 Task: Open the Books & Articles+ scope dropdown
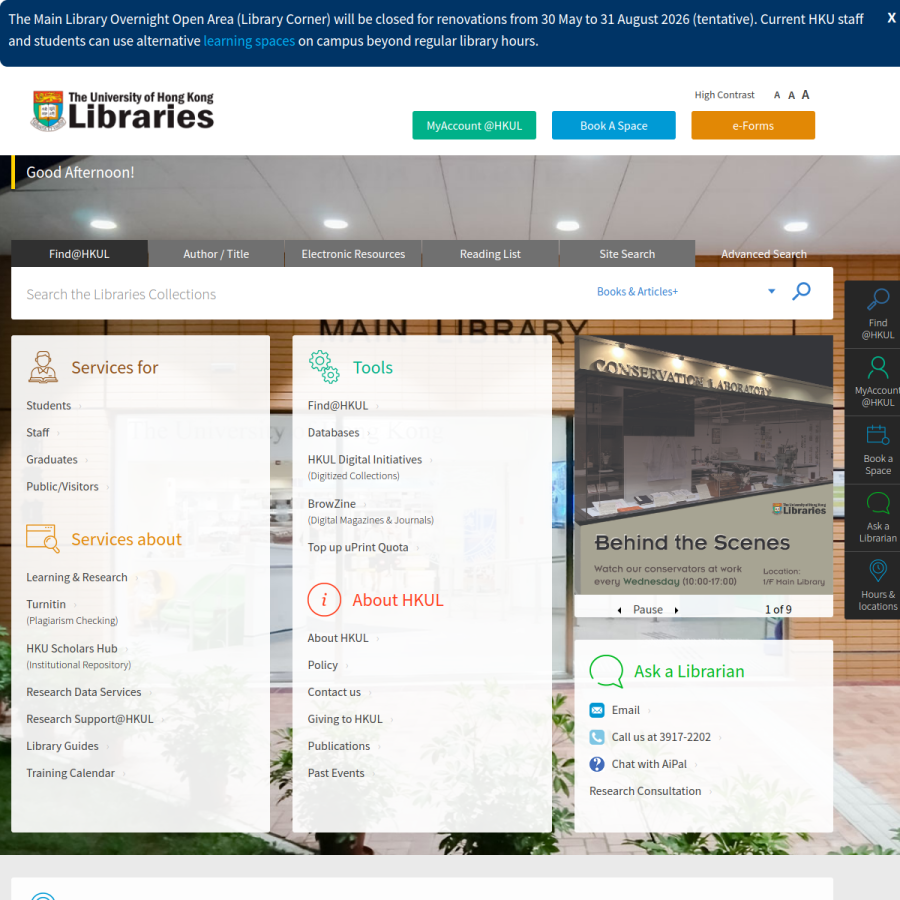coord(686,292)
